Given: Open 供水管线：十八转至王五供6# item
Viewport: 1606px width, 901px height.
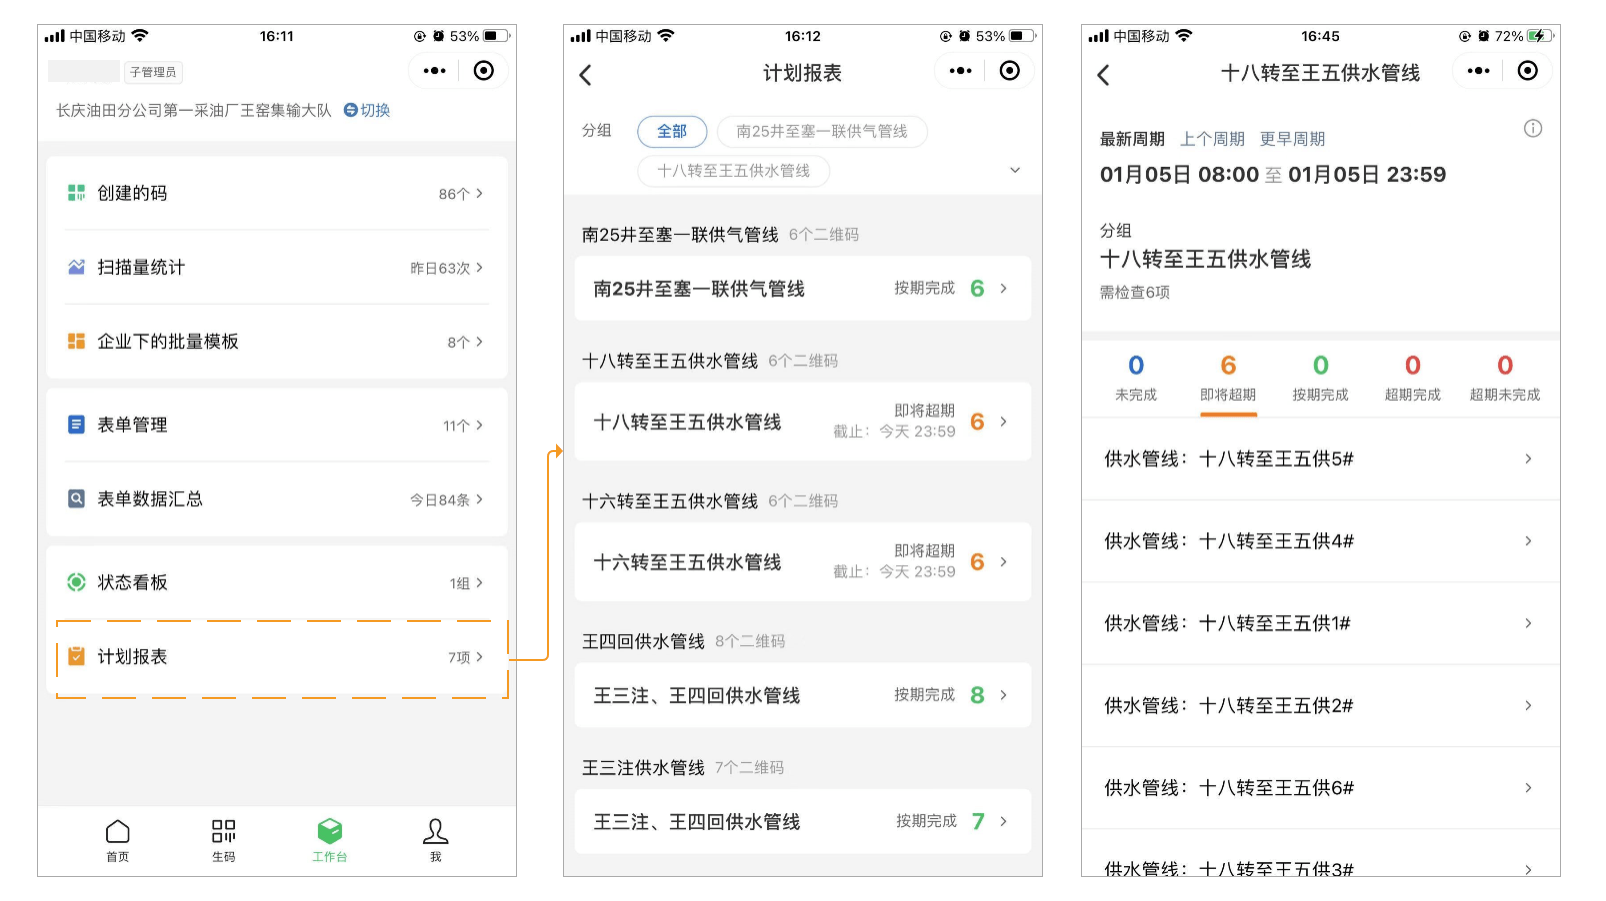Looking at the screenshot, I should (1321, 788).
